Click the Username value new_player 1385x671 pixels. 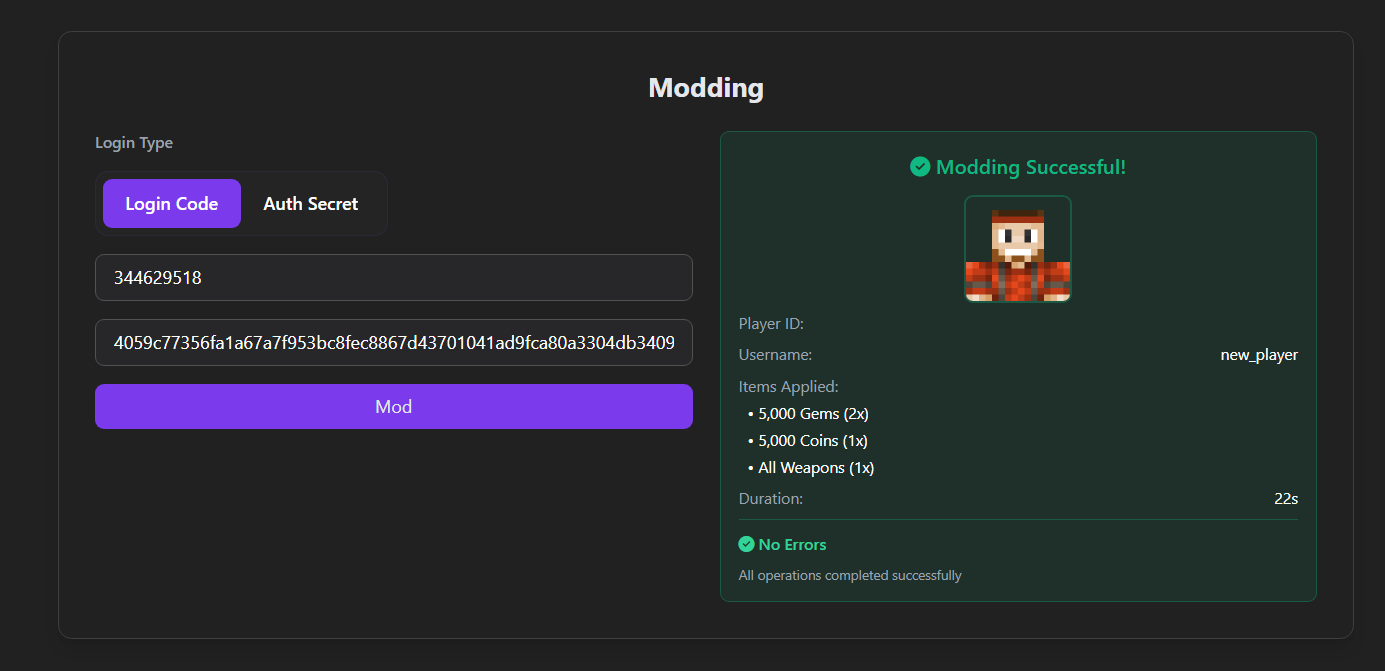coord(1258,354)
